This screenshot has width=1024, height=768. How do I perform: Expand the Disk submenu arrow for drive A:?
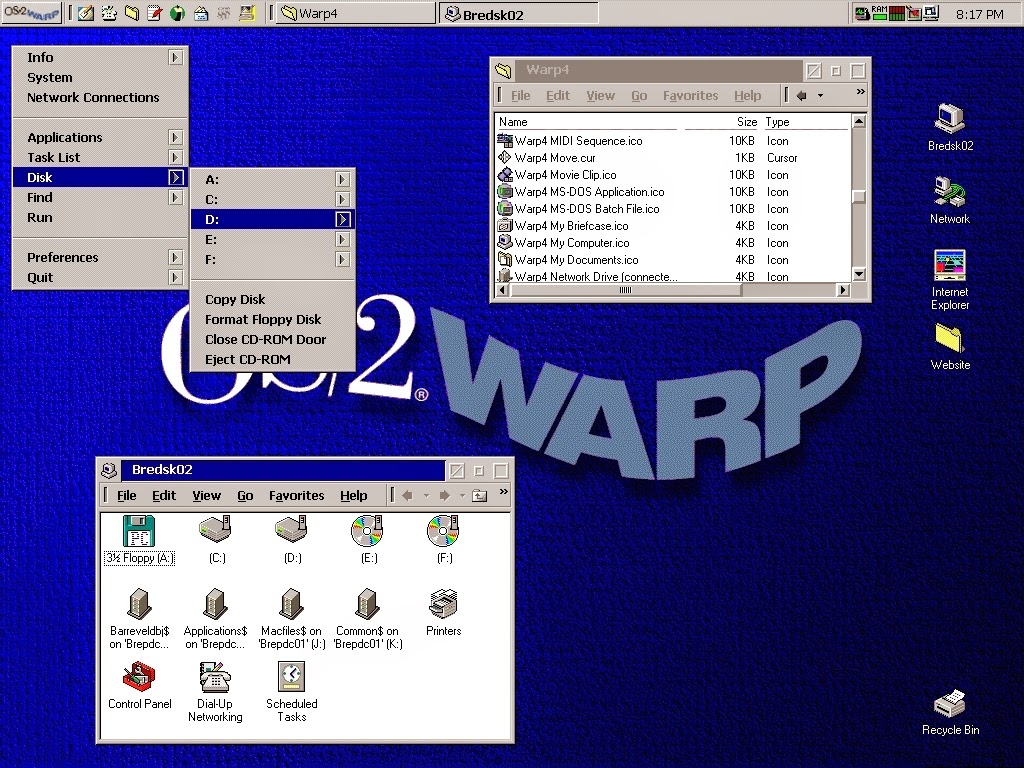tap(343, 179)
